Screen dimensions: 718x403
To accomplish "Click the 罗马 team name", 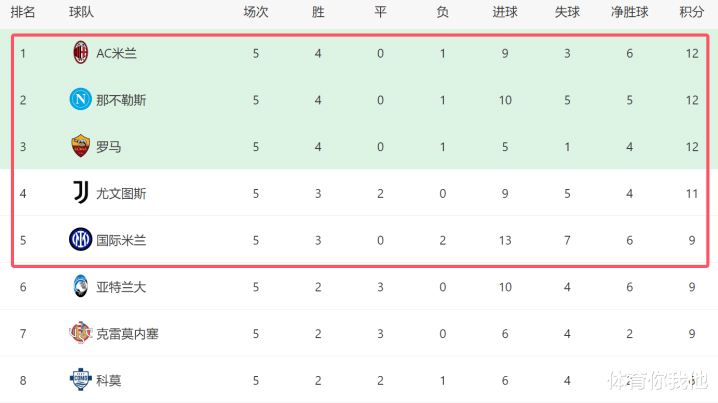I will click(109, 147).
